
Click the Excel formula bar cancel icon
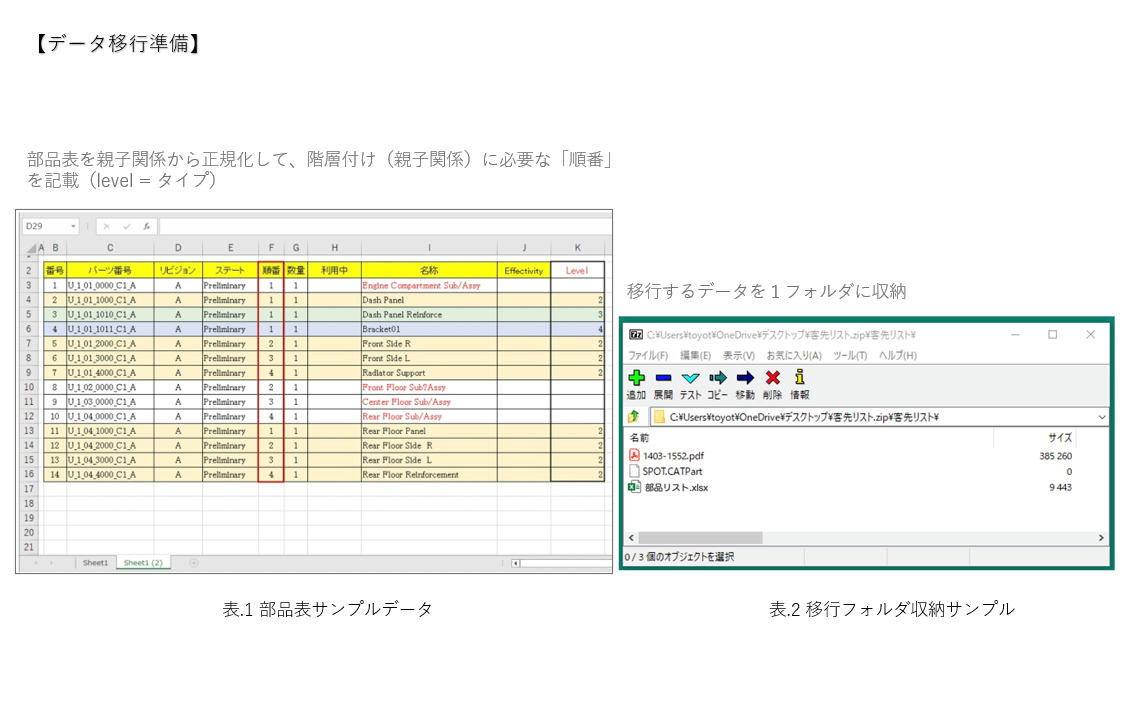point(106,226)
